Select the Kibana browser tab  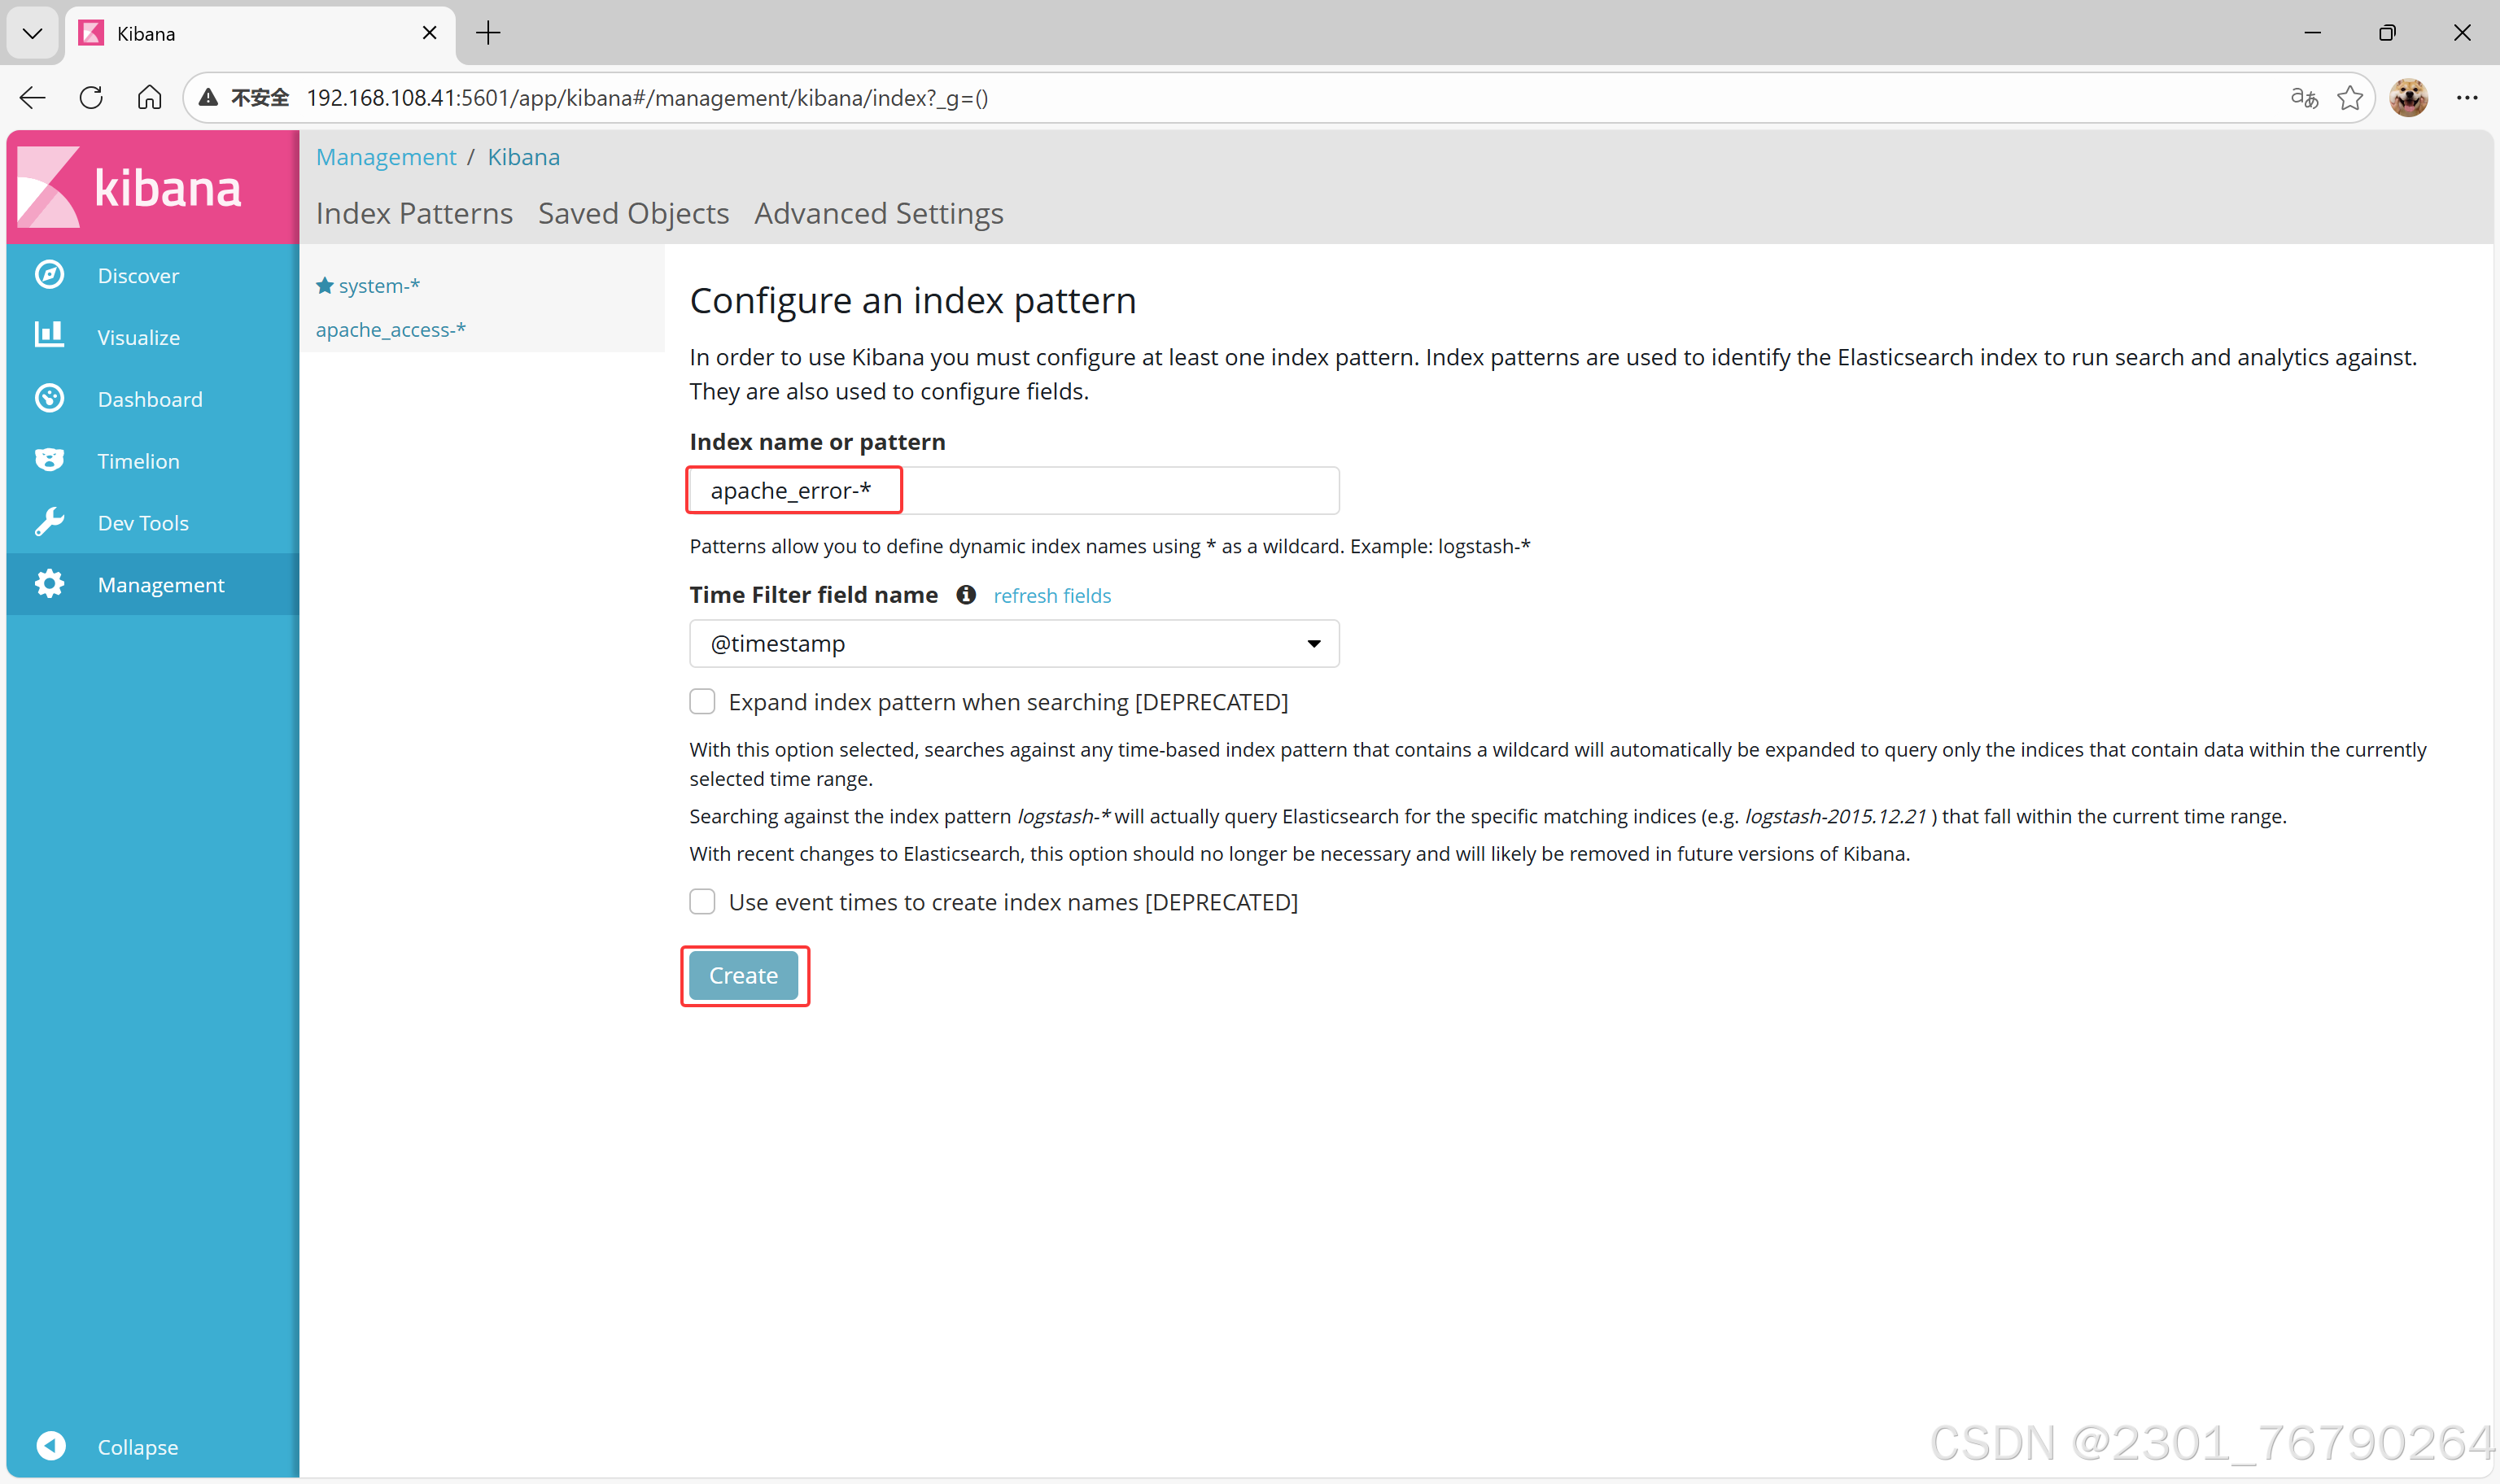pos(260,33)
